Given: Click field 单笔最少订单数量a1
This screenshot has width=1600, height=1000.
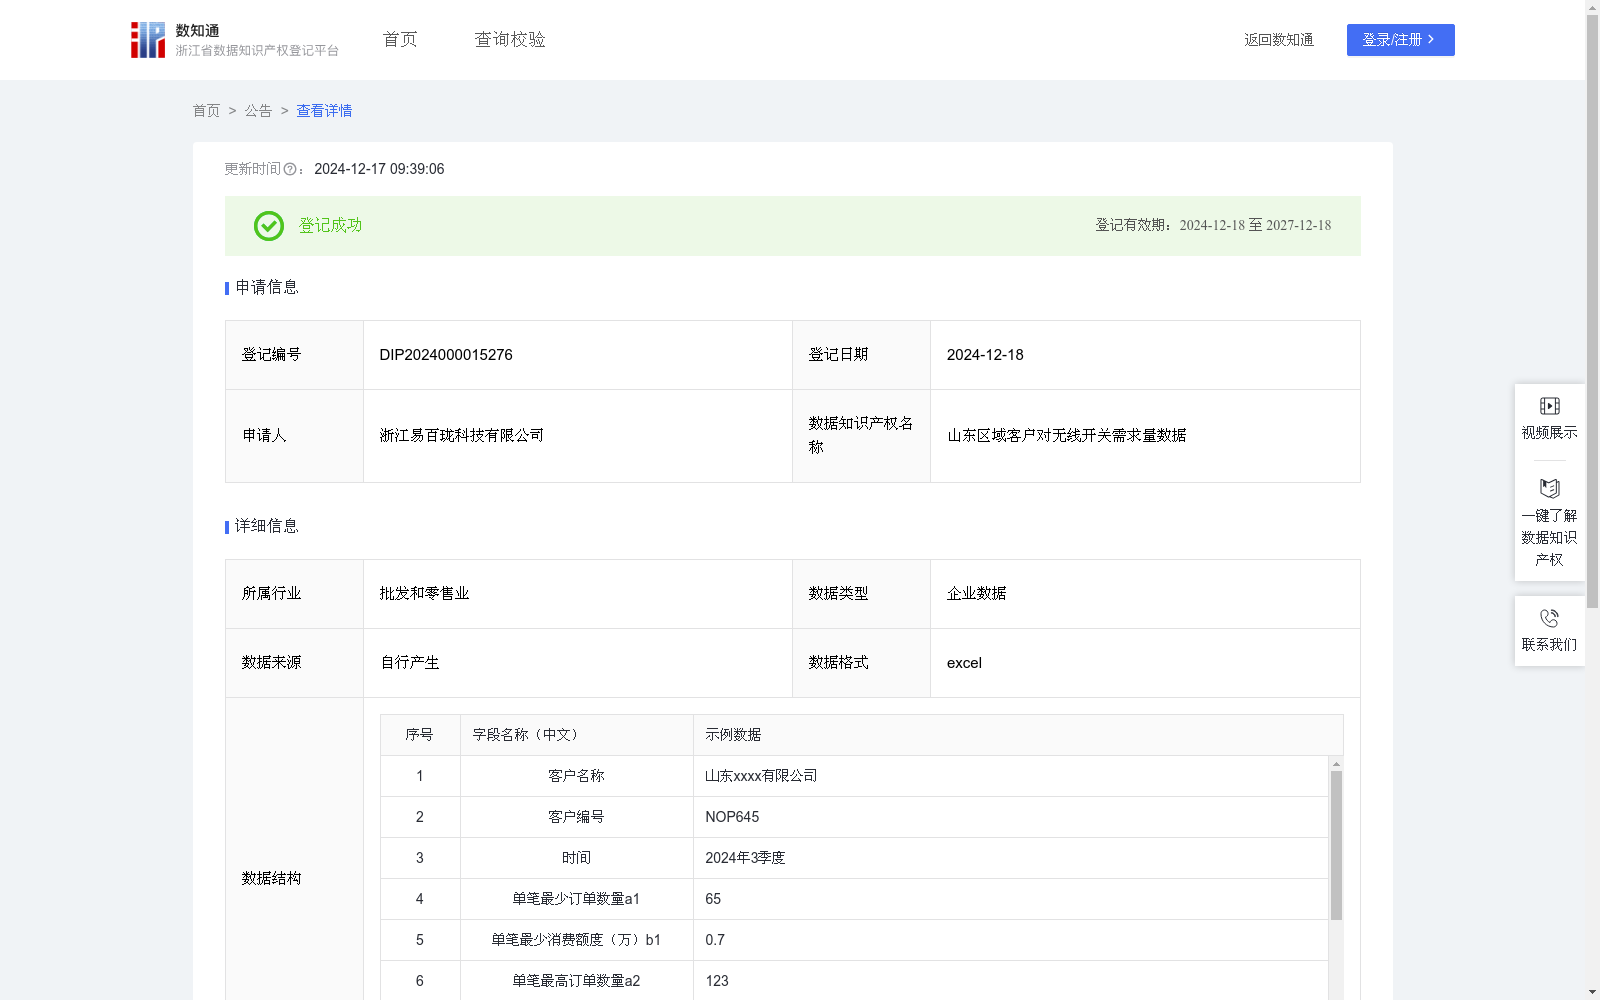Looking at the screenshot, I should [x=576, y=899].
